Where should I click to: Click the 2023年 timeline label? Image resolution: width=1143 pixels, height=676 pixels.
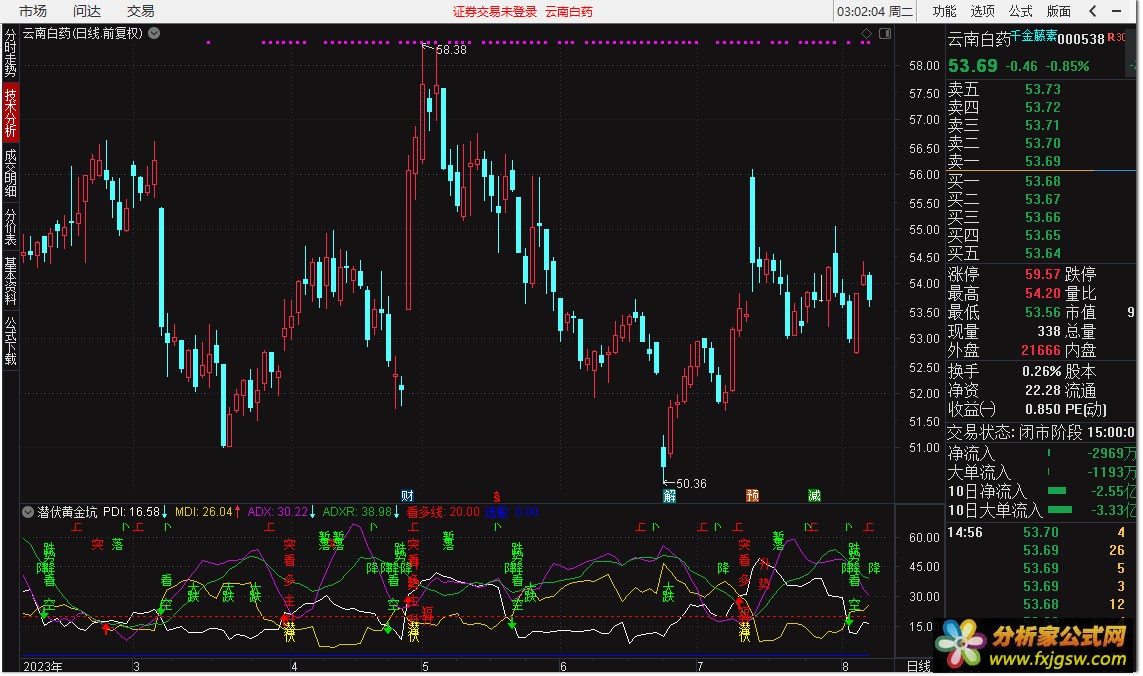click(x=42, y=667)
